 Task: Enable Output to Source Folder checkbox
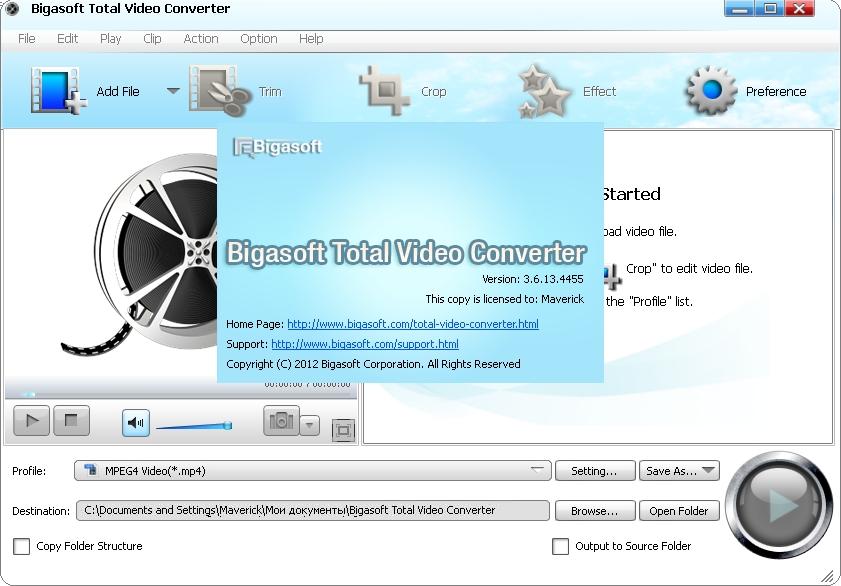(560, 546)
